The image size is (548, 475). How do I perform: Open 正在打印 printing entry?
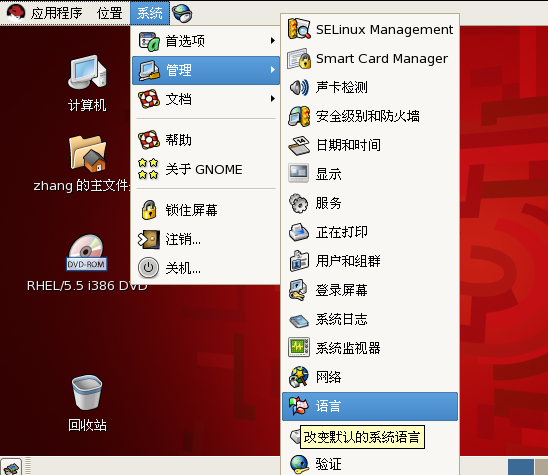(370, 232)
